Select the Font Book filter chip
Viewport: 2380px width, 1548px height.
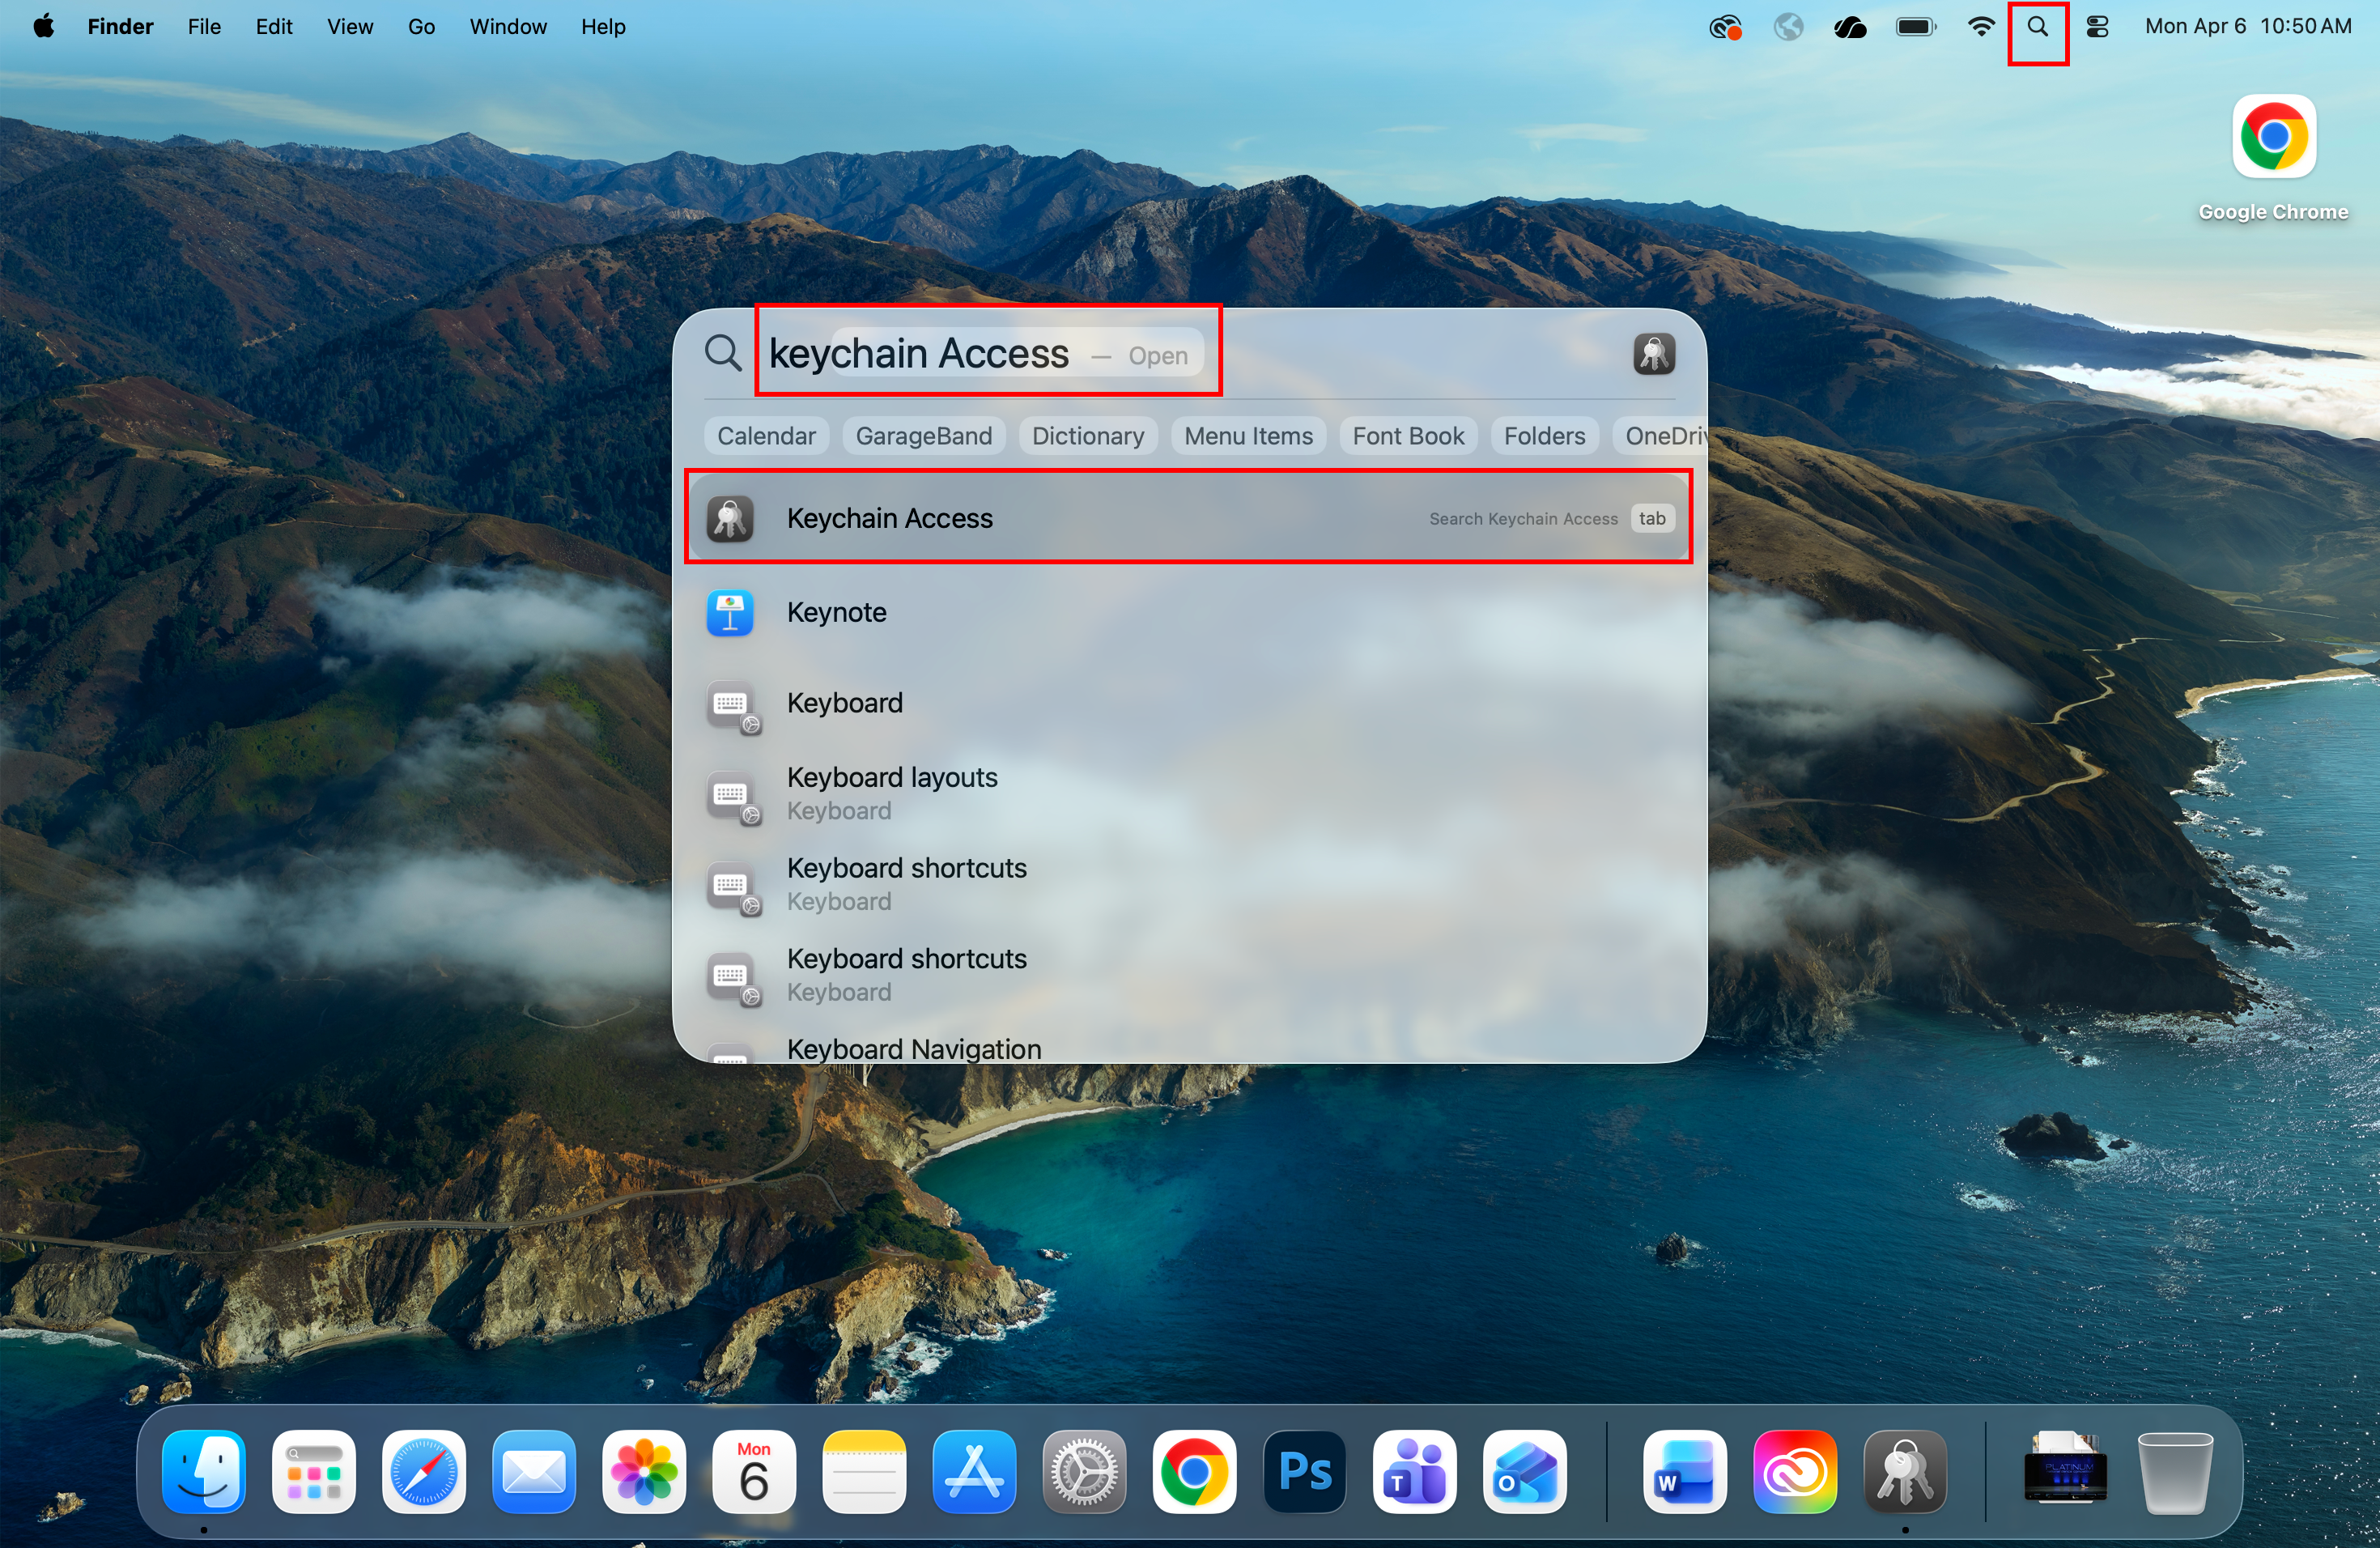(x=1408, y=435)
